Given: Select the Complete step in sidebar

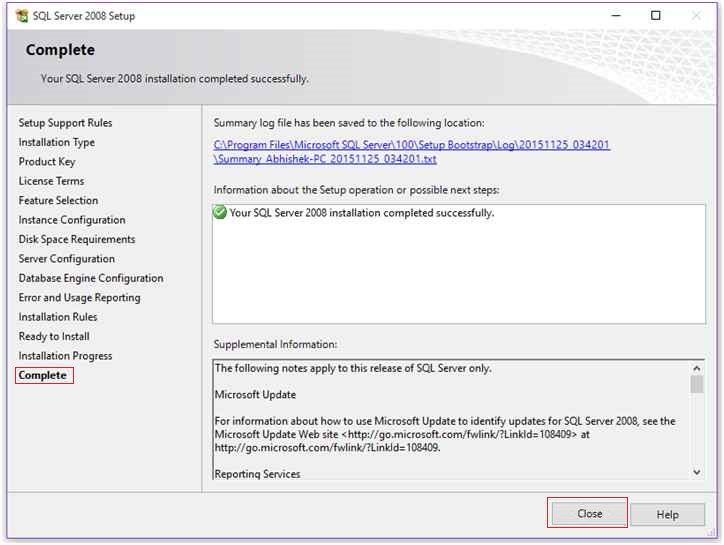Looking at the screenshot, I should point(43,376).
